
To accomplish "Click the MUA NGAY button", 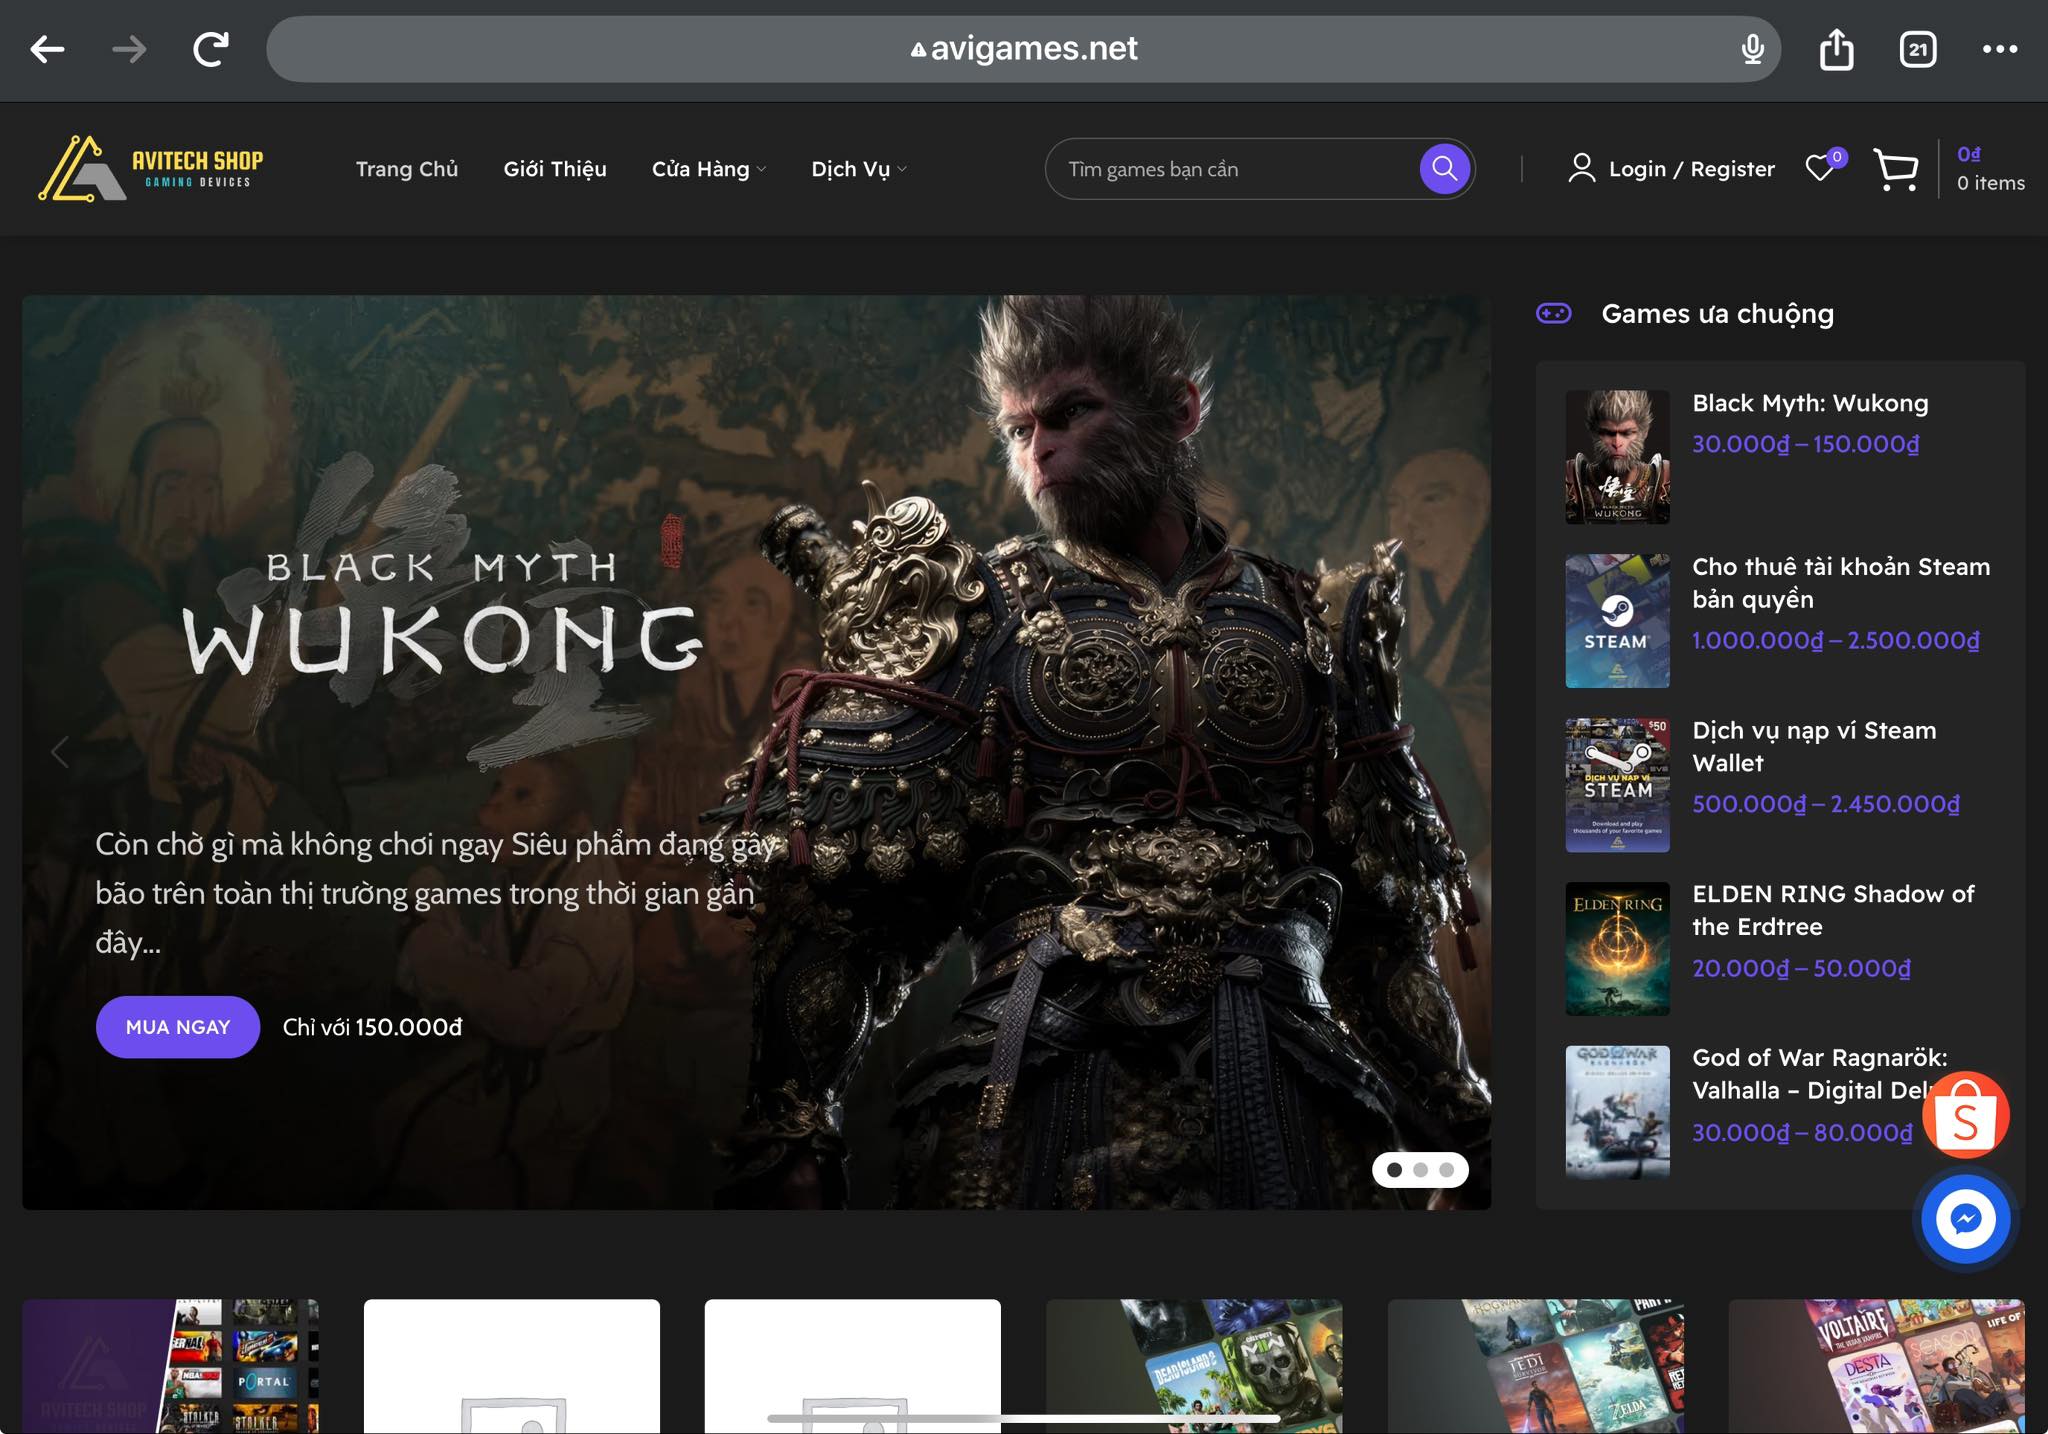I will pyautogui.click(x=178, y=1027).
